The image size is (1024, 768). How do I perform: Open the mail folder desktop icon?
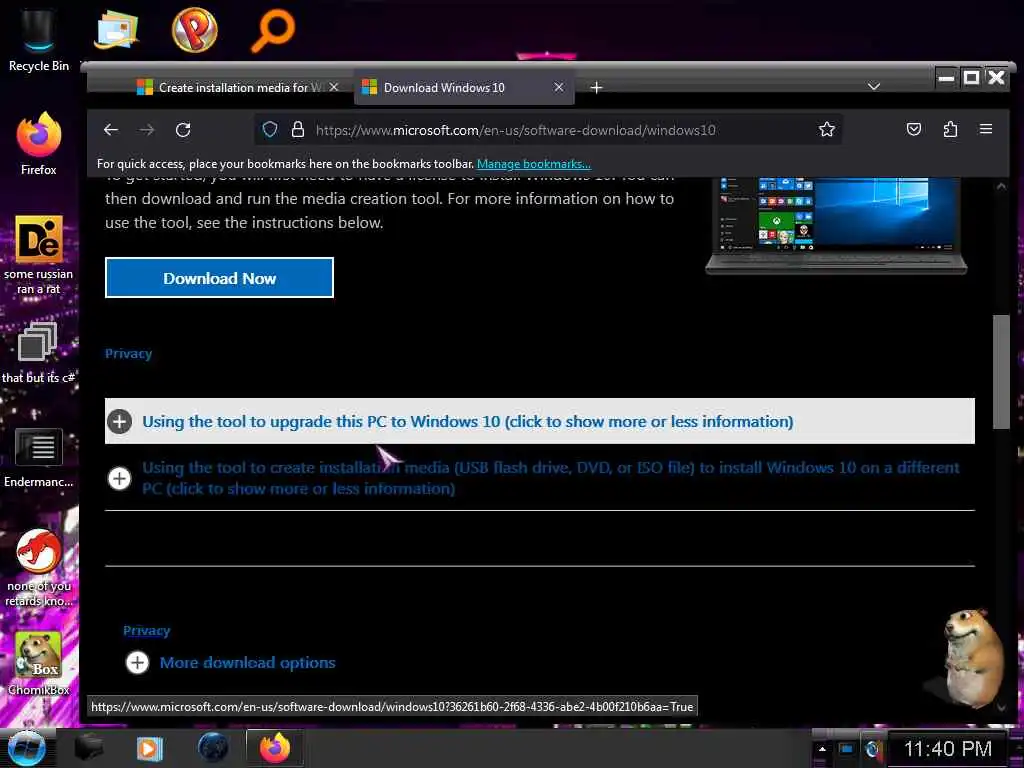click(x=116, y=30)
